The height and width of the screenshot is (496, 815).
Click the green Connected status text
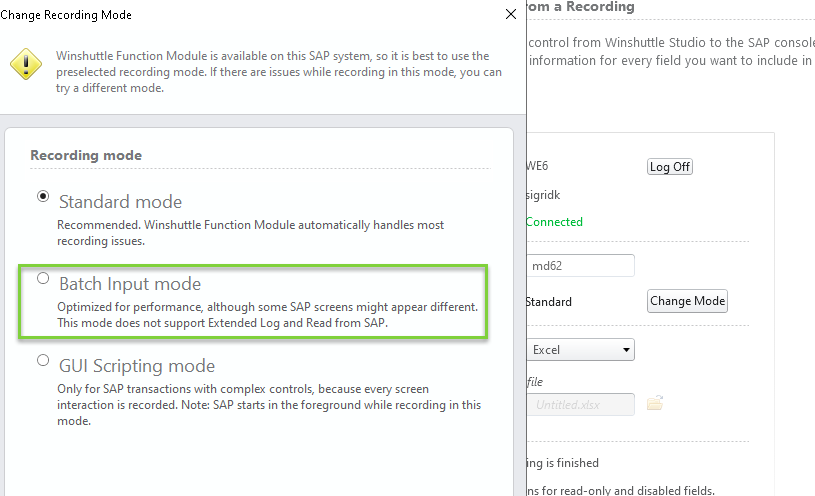pos(554,222)
